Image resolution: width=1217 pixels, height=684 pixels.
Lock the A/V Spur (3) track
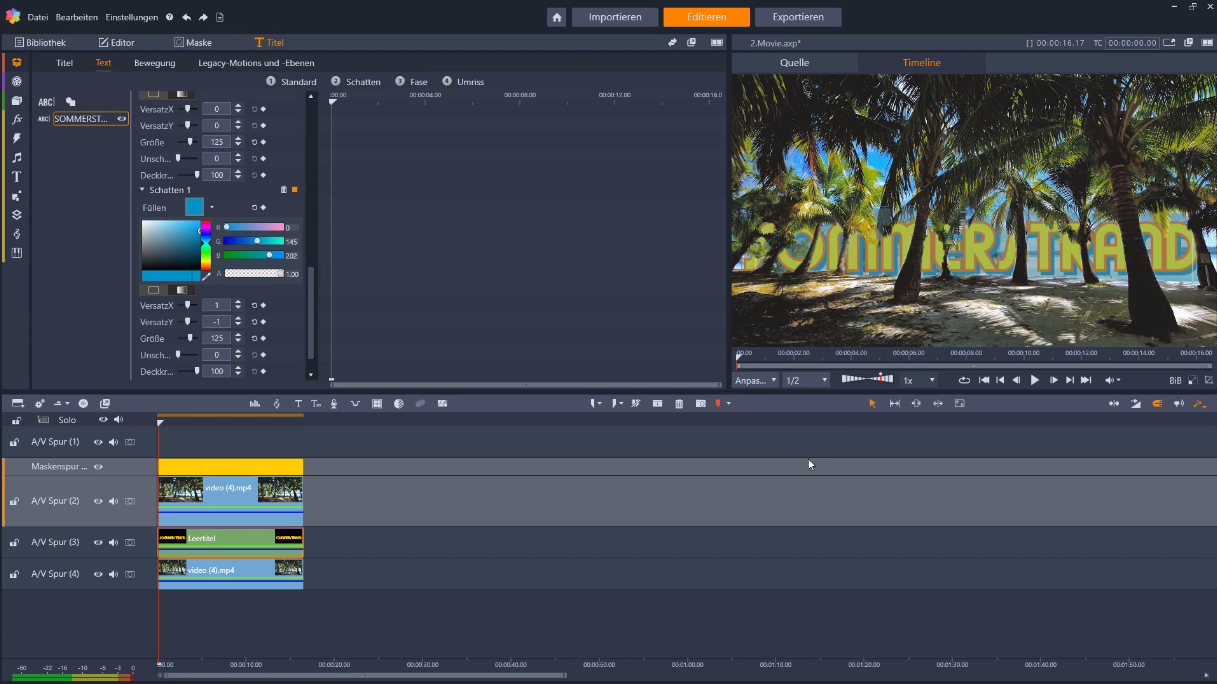point(14,541)
